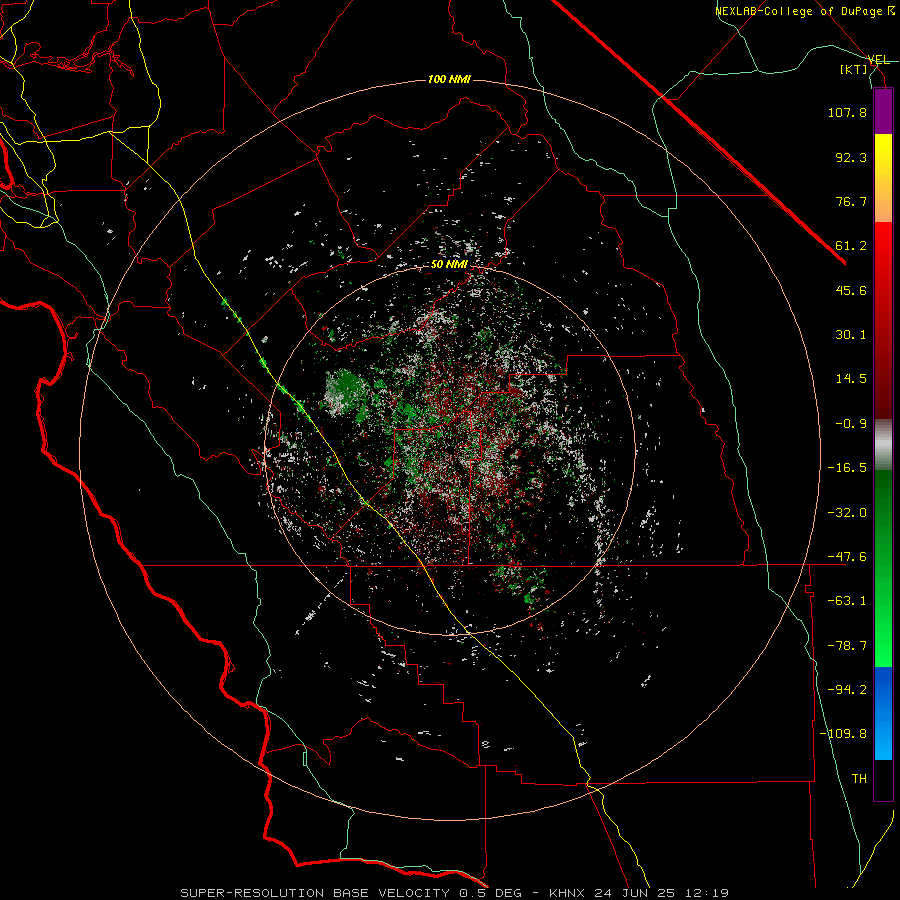This screenshot has width=900, height=900.
Task: Click the 14.5 legend value
Action: (x=851, y=379)
